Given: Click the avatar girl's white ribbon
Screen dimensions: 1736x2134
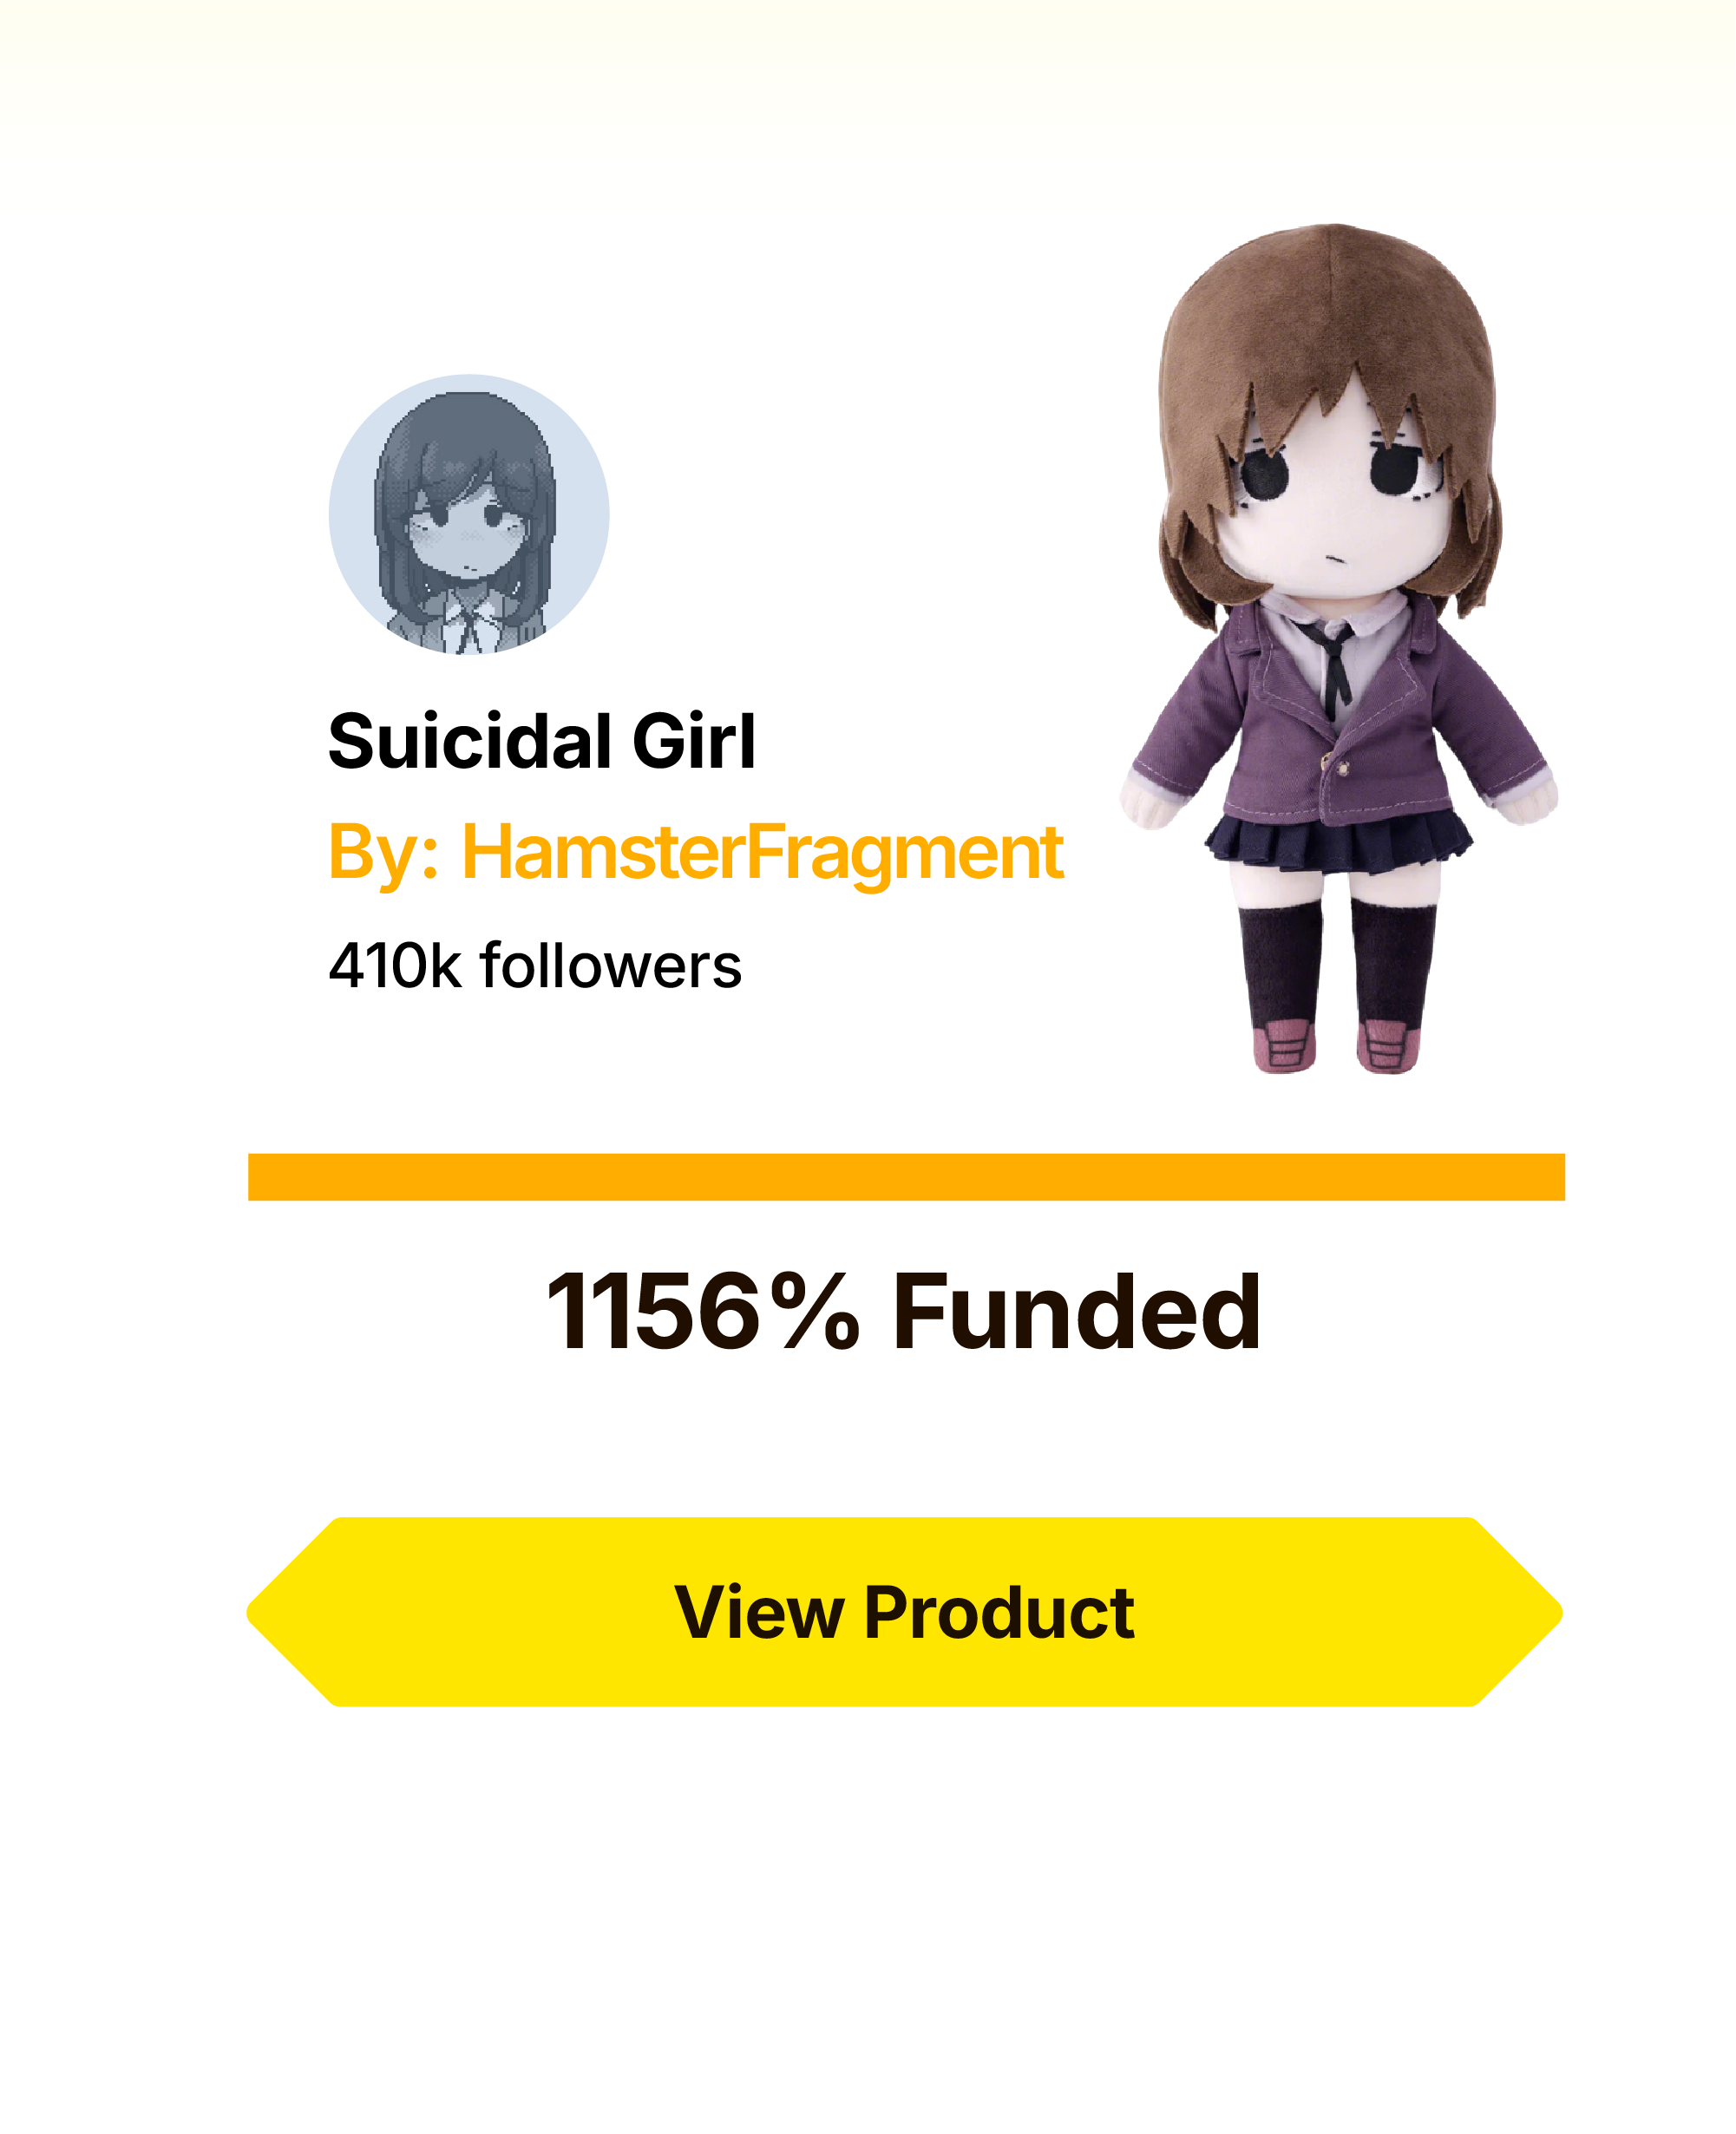Looking at the screenshot, I should pyautogui.click(x=468, y=622).
